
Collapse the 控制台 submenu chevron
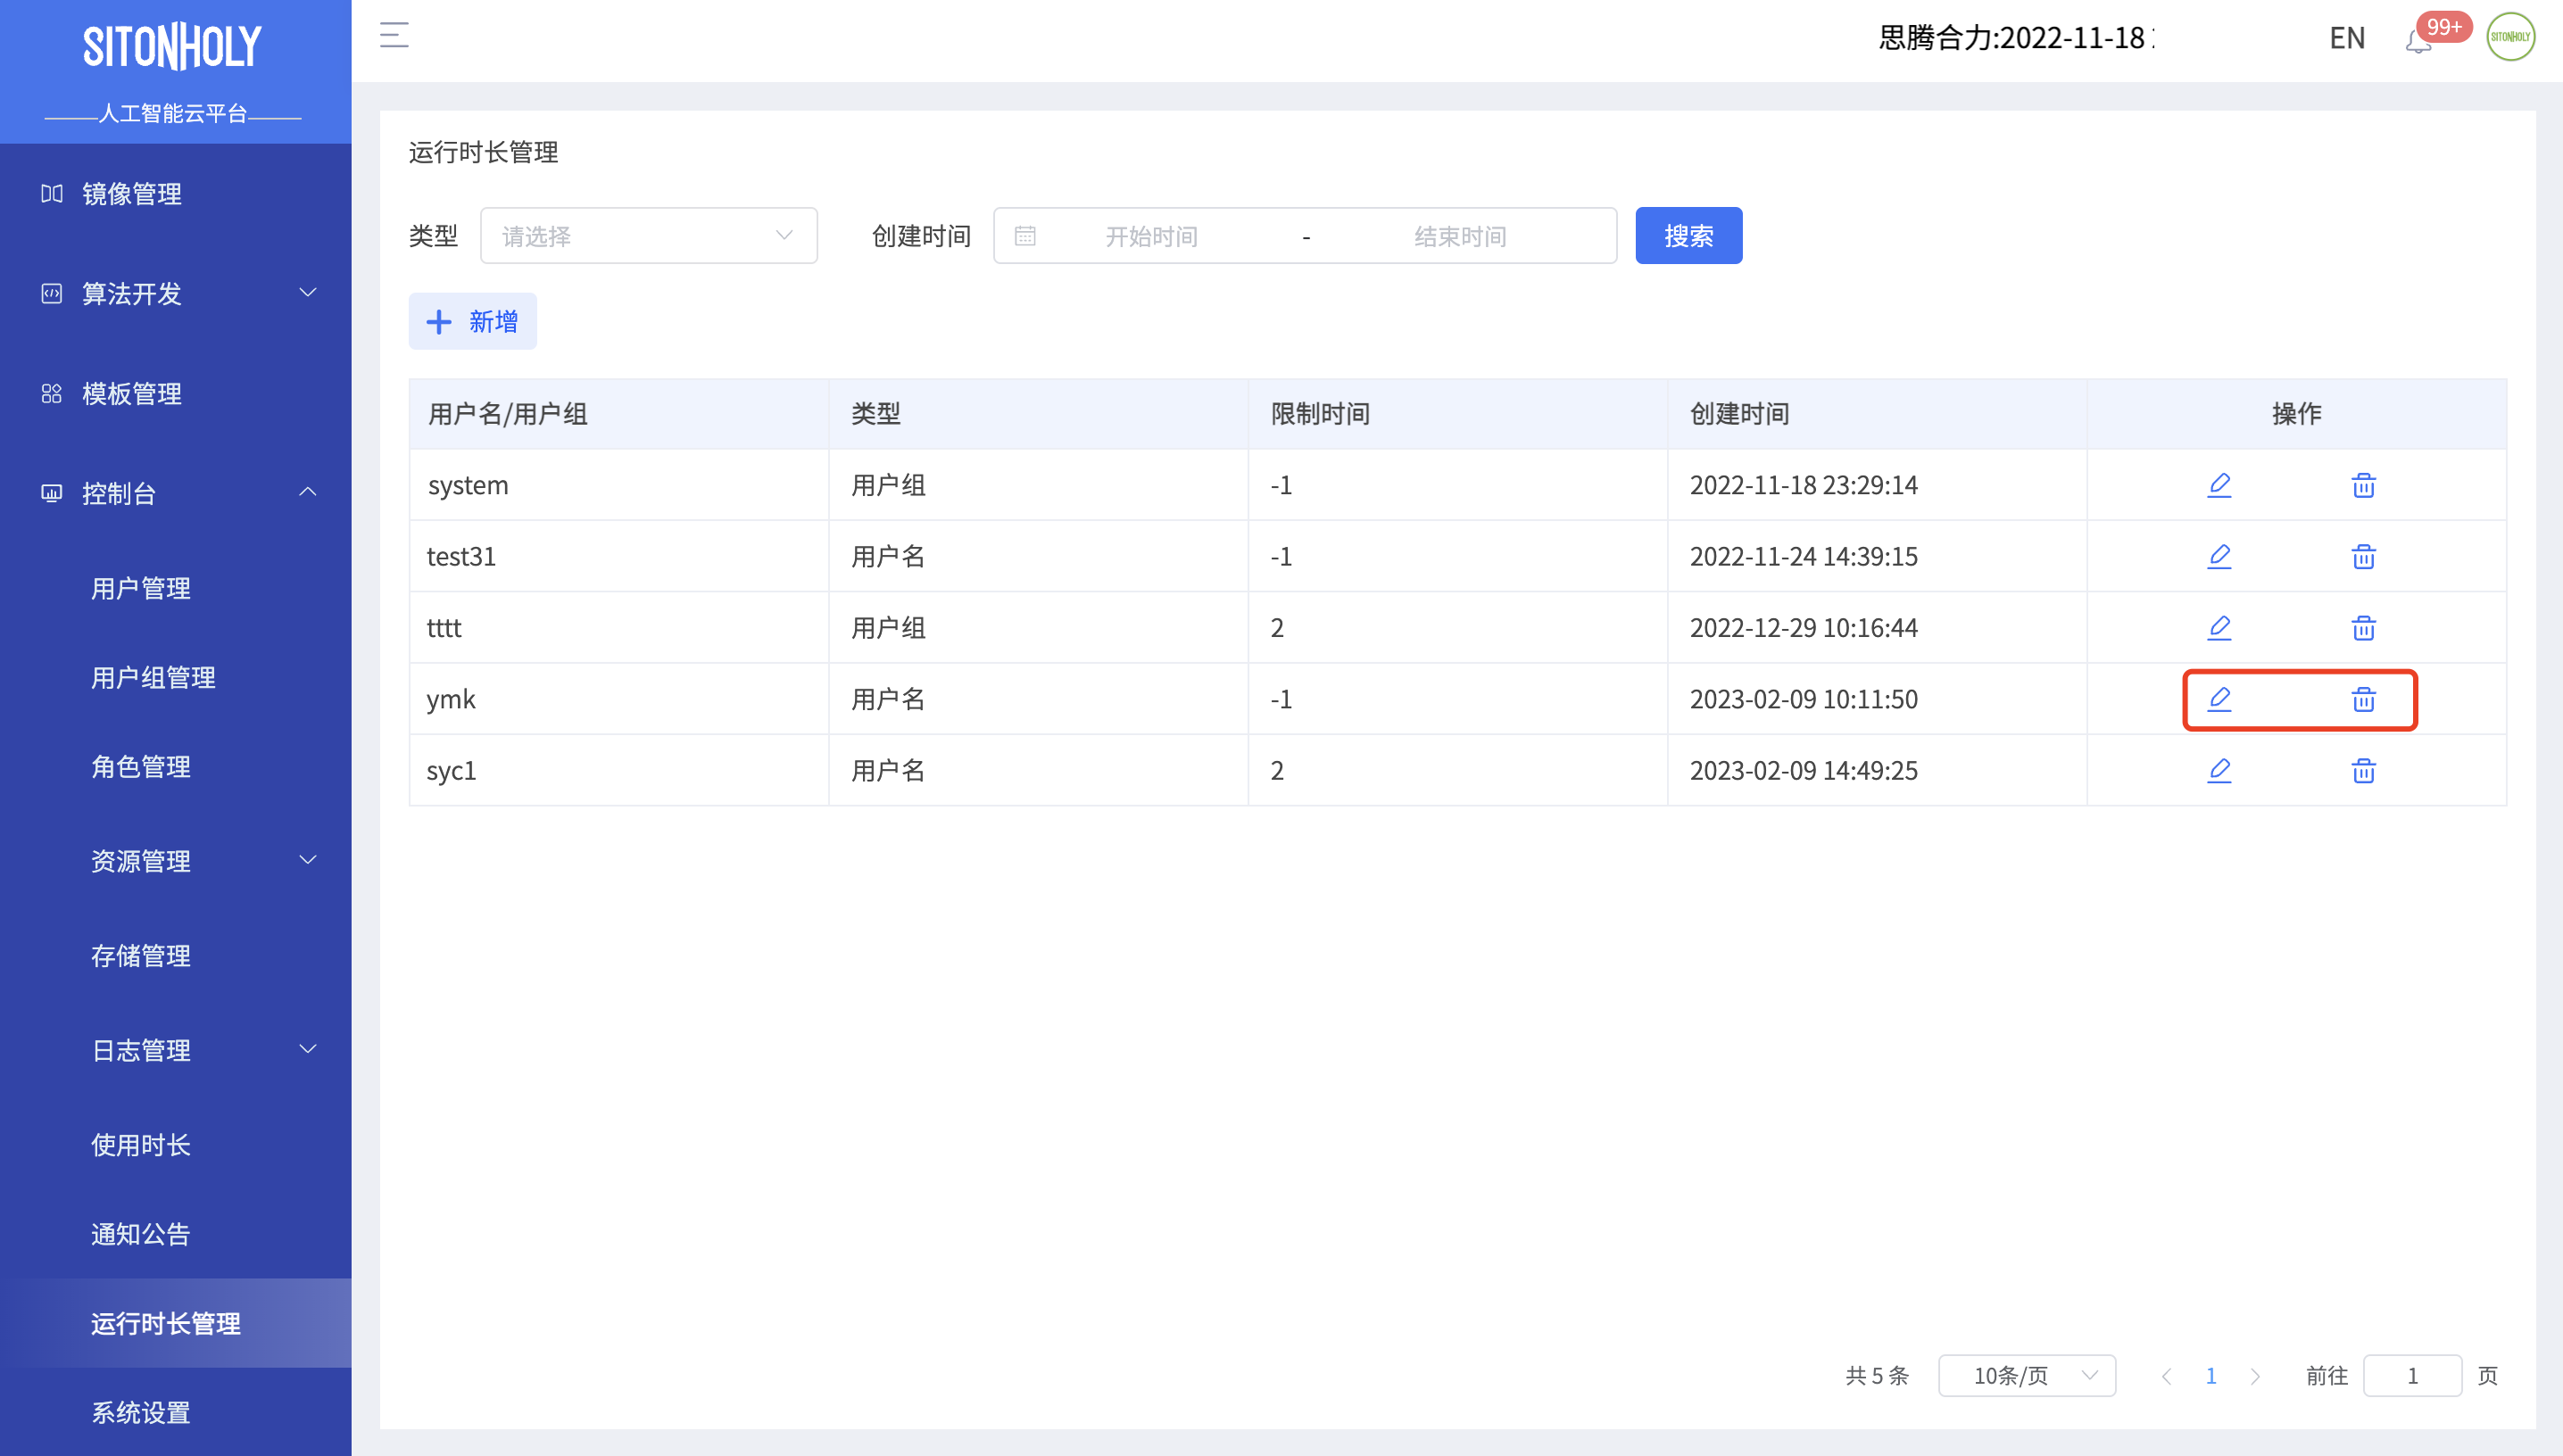click(x=308, y=492)
